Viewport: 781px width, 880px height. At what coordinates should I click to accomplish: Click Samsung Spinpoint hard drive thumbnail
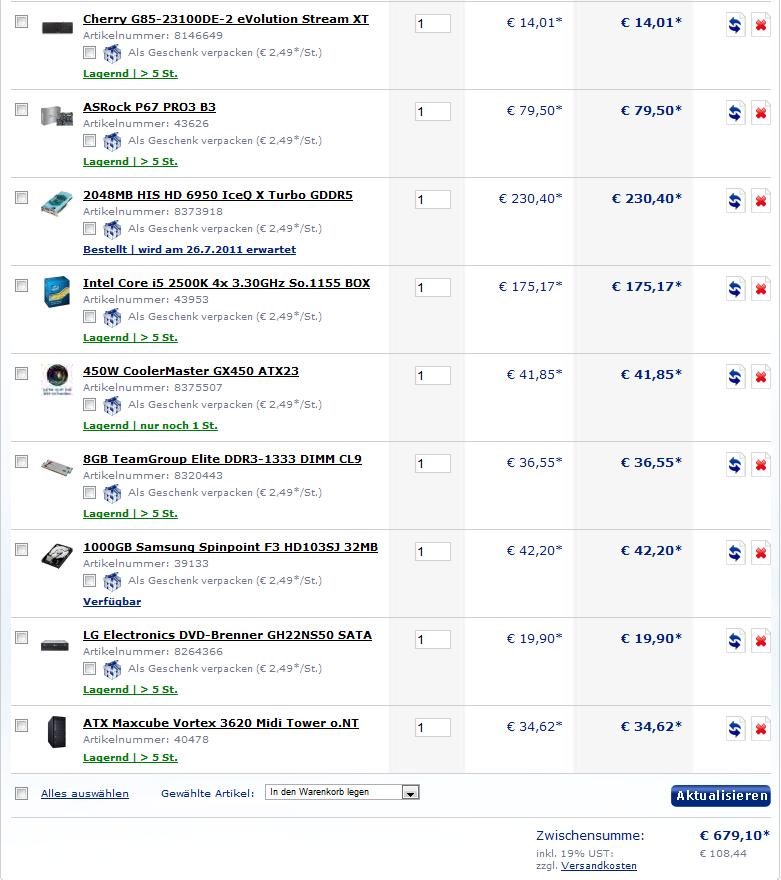point(57,556)
